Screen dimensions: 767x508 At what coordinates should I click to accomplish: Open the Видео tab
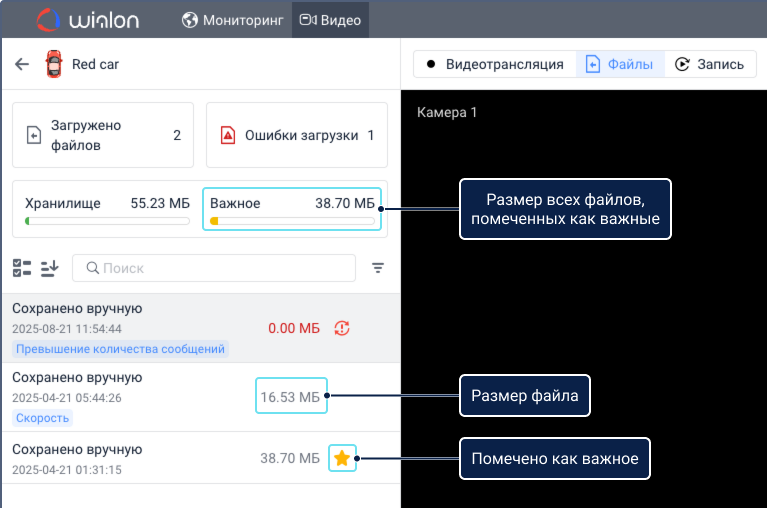click(330, 20)
